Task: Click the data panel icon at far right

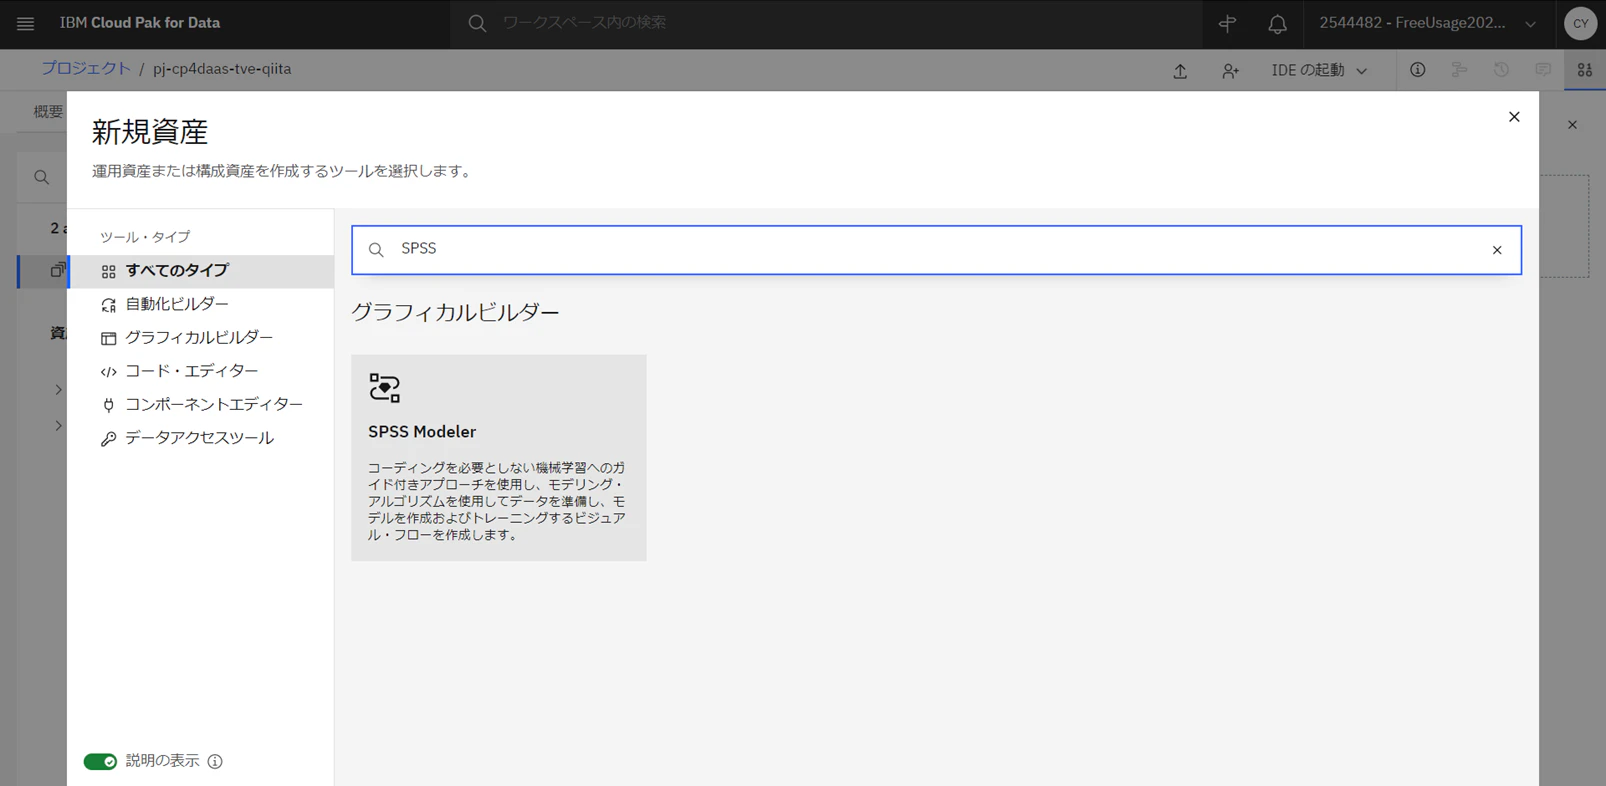Action: (1585, 70)
